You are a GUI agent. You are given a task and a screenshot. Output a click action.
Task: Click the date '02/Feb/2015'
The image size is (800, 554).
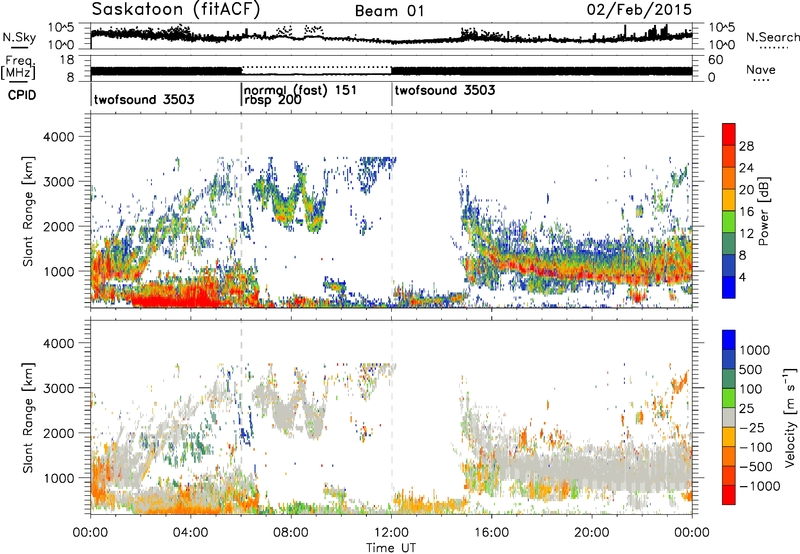pyautogui.click(x=639, y=10)
